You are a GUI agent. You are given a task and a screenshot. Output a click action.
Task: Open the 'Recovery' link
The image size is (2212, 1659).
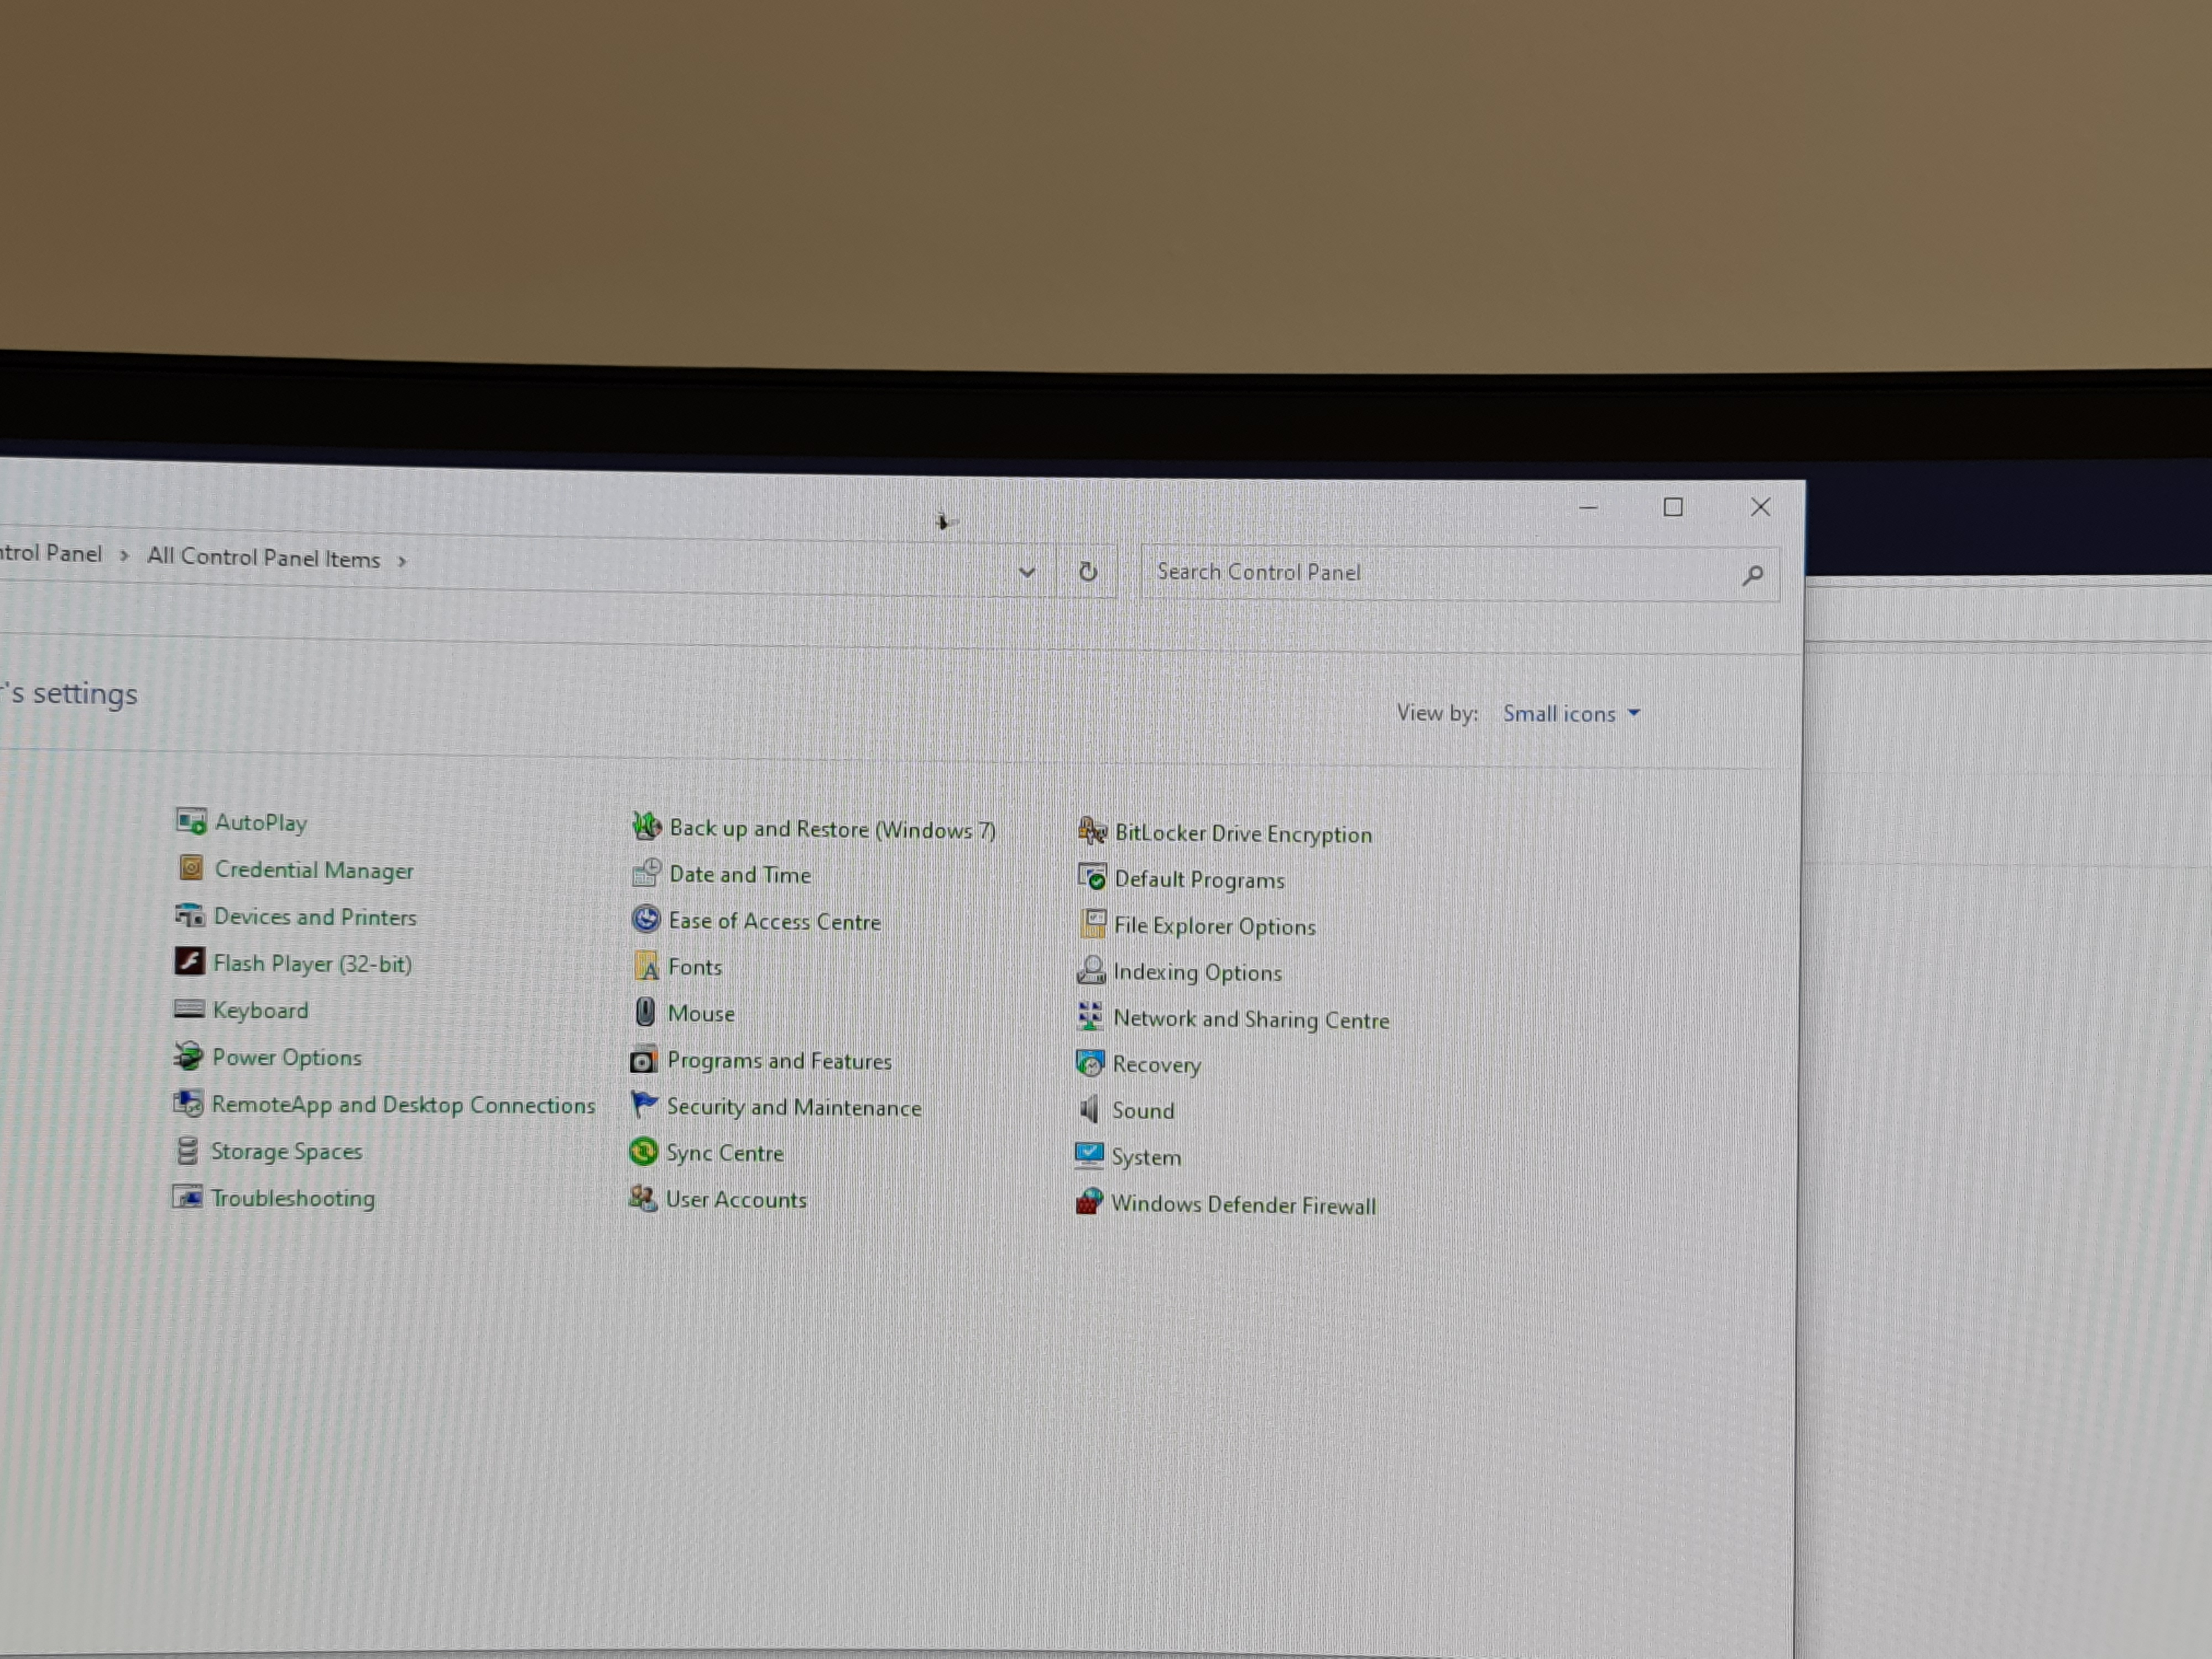(1156, 1065)
